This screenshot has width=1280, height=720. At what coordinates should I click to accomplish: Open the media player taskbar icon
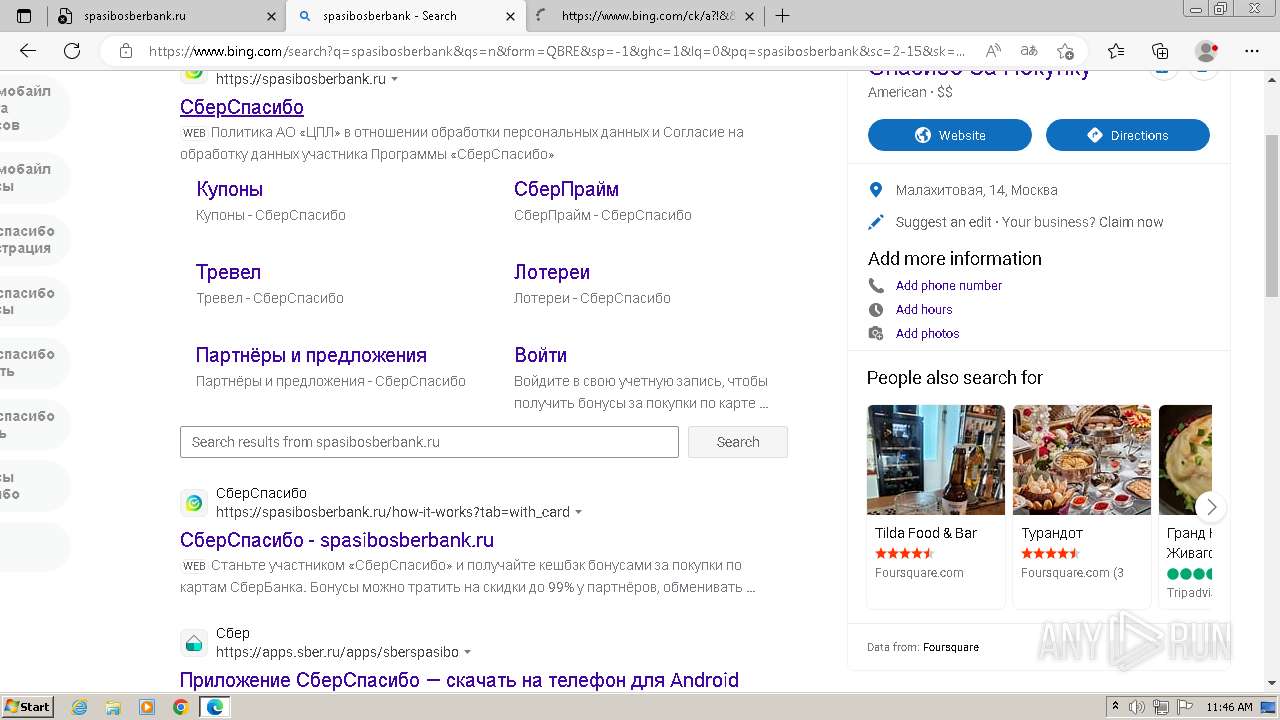(x=147, y=707)
